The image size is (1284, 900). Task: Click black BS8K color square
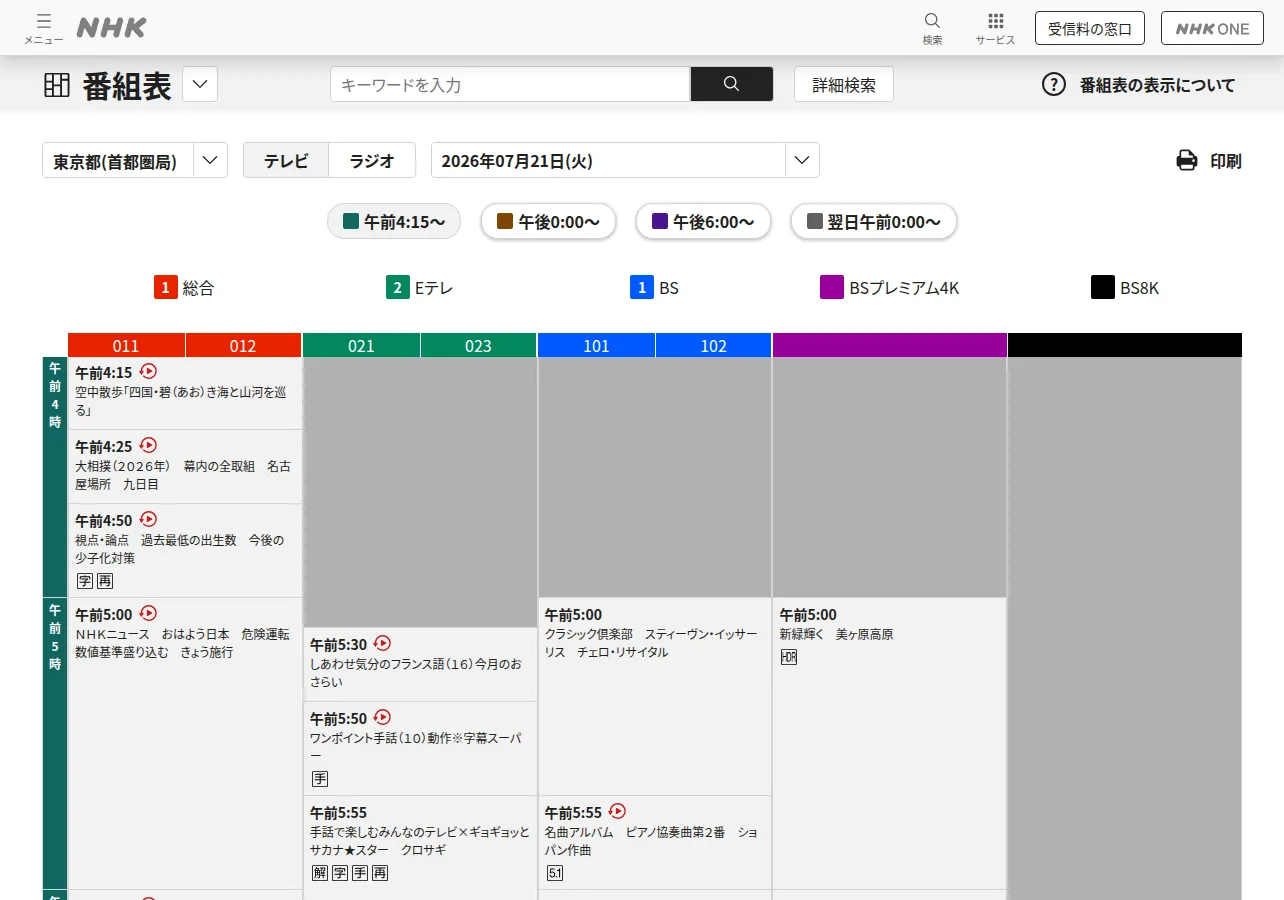coord(1103,287)
